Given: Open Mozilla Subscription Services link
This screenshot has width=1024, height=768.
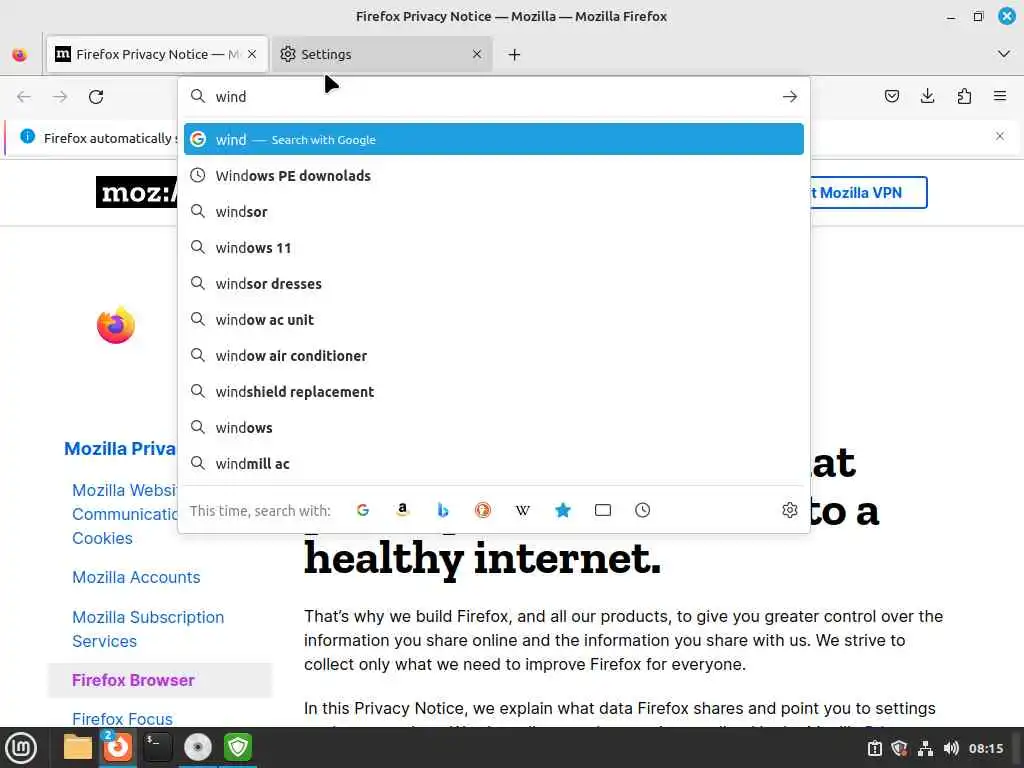Looking at the screenshot, I should (148, 629).
